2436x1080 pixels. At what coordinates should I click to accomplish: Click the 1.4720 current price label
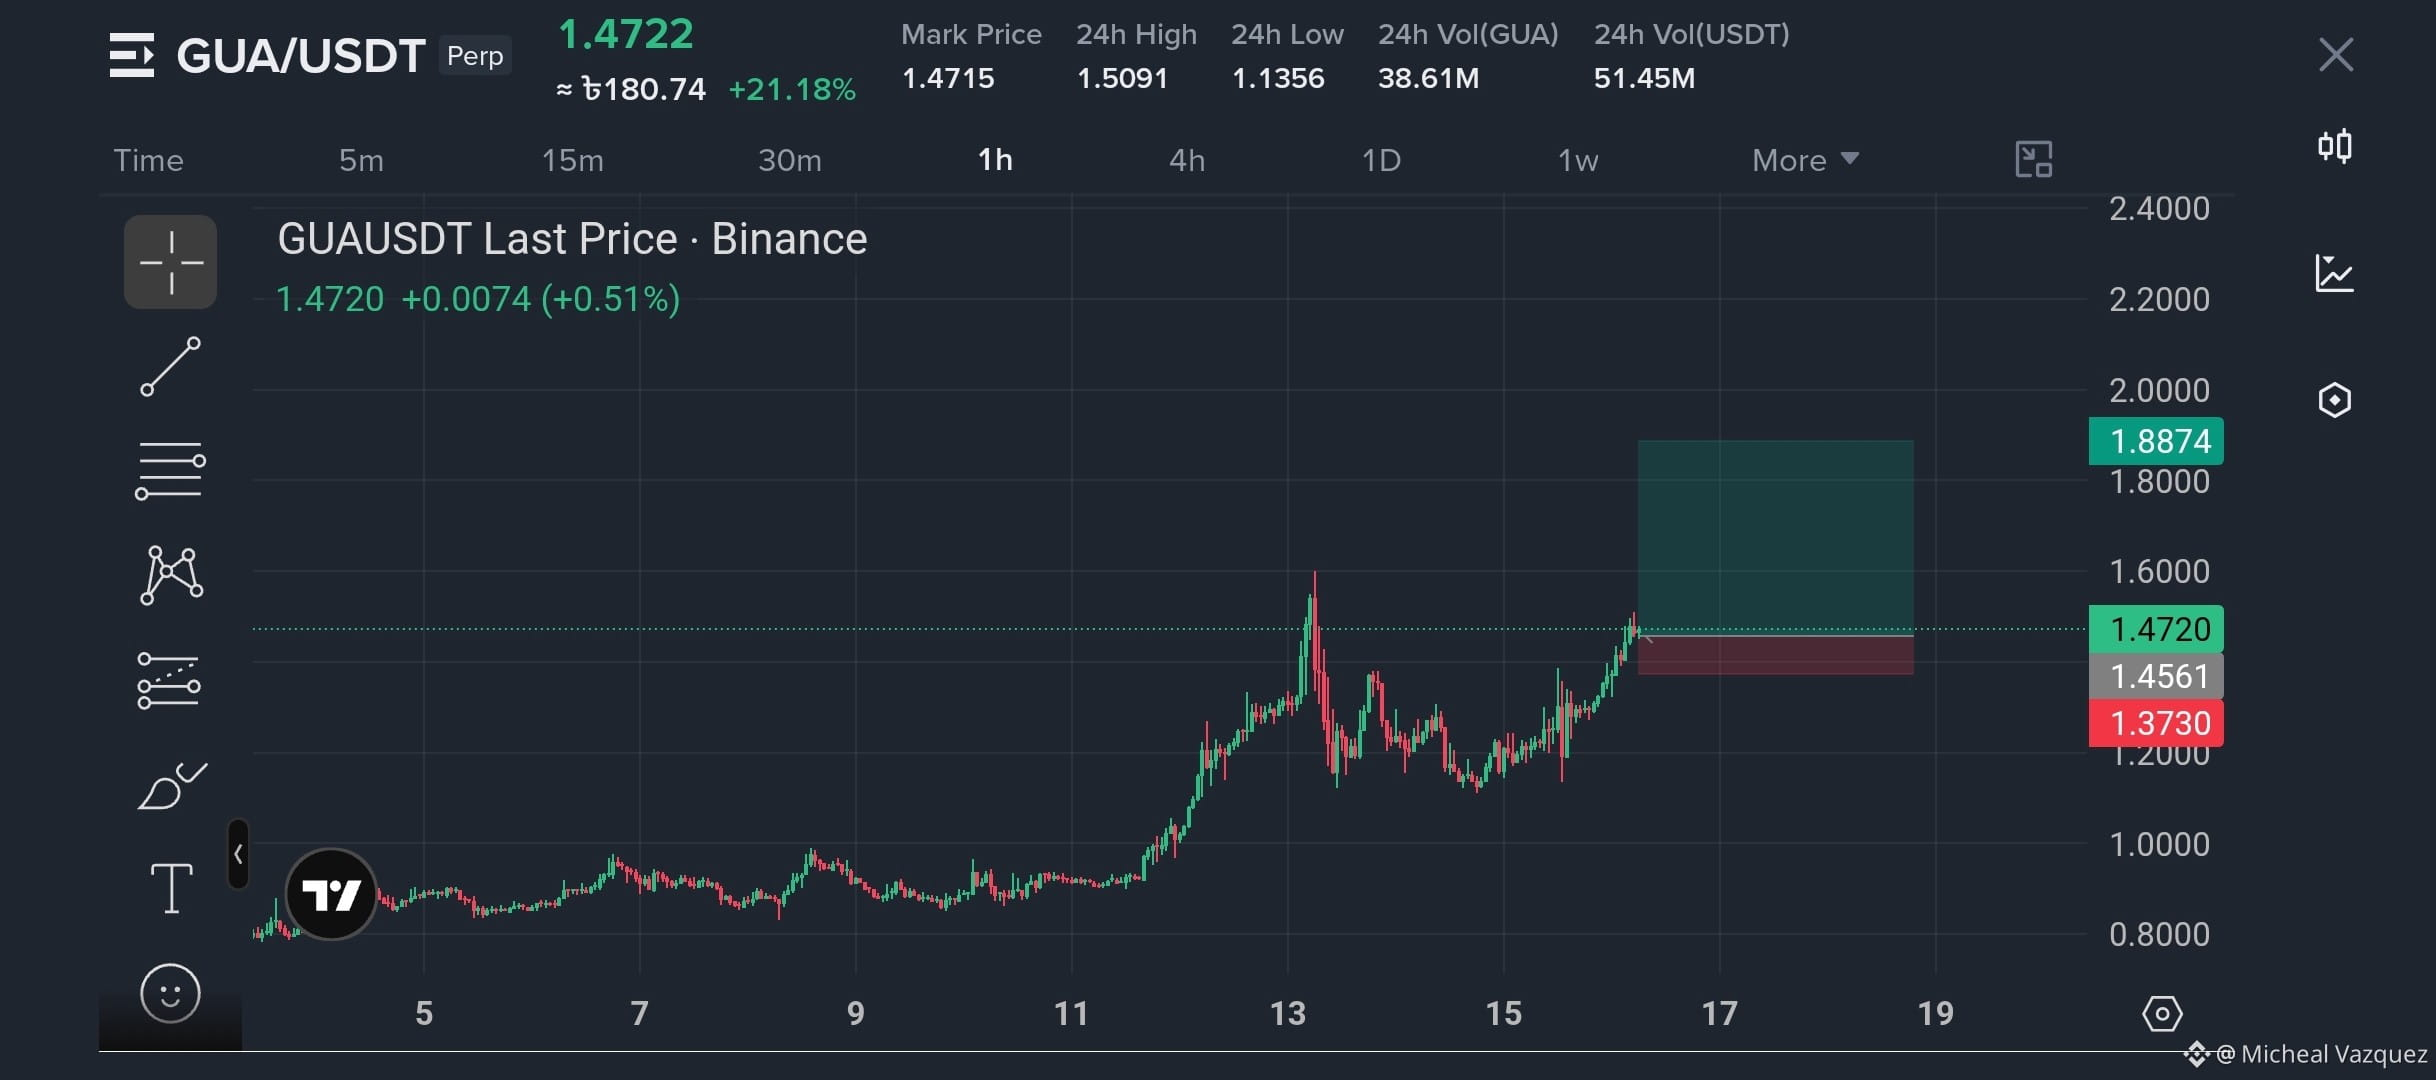(2156, 629)
